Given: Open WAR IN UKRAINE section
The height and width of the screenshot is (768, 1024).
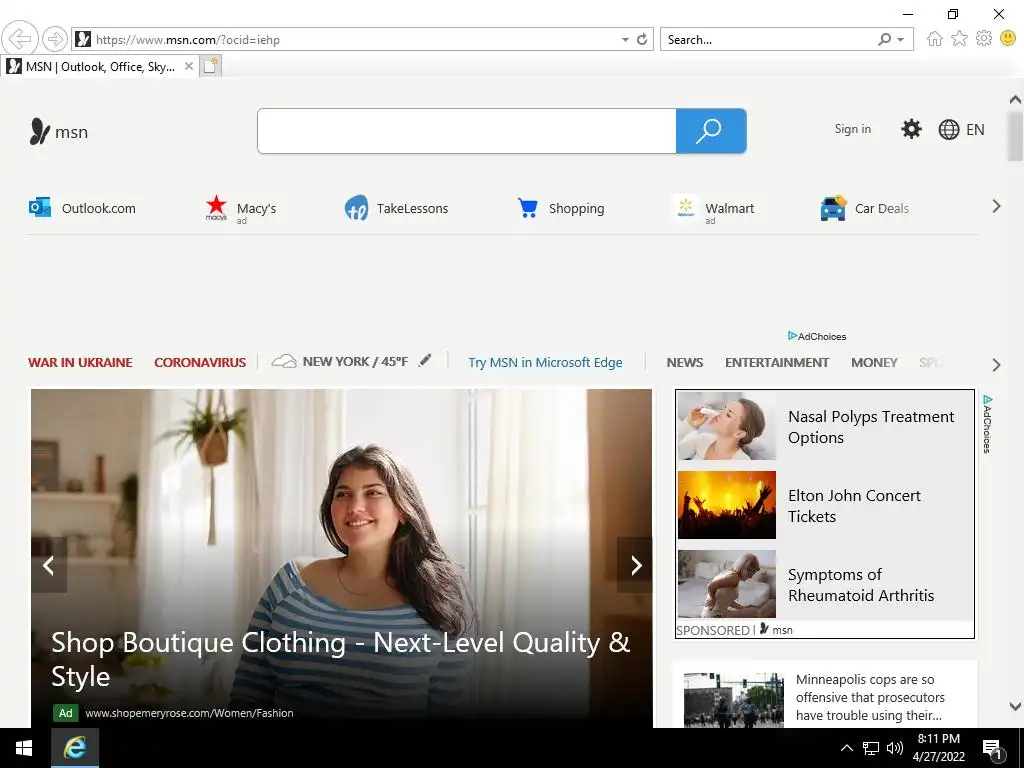Looking at the screenshot, I should [x=80, y=362].
